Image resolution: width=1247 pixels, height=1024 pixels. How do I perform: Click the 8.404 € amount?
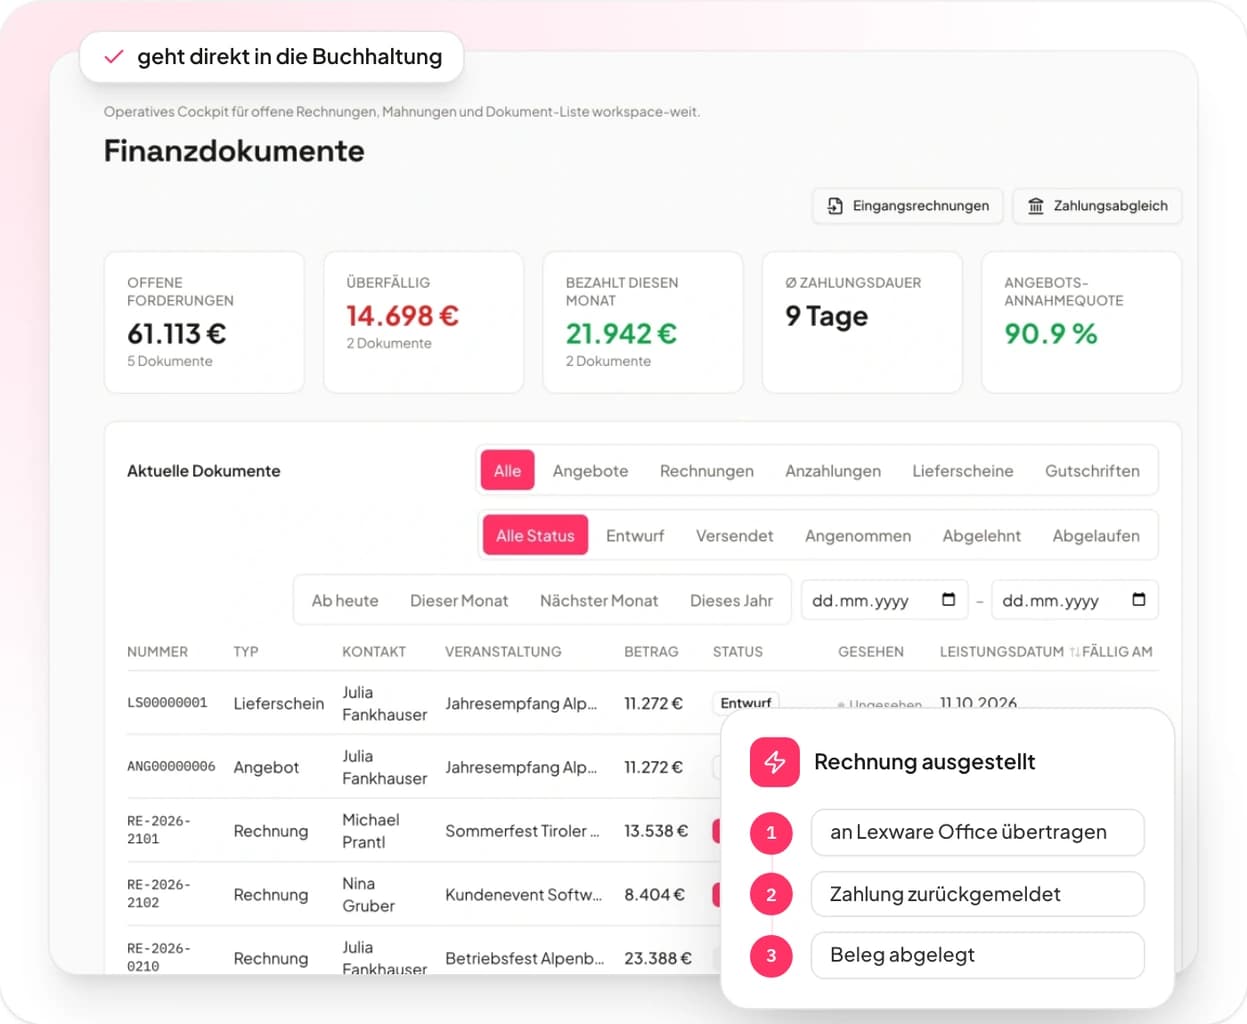(655, 895)
